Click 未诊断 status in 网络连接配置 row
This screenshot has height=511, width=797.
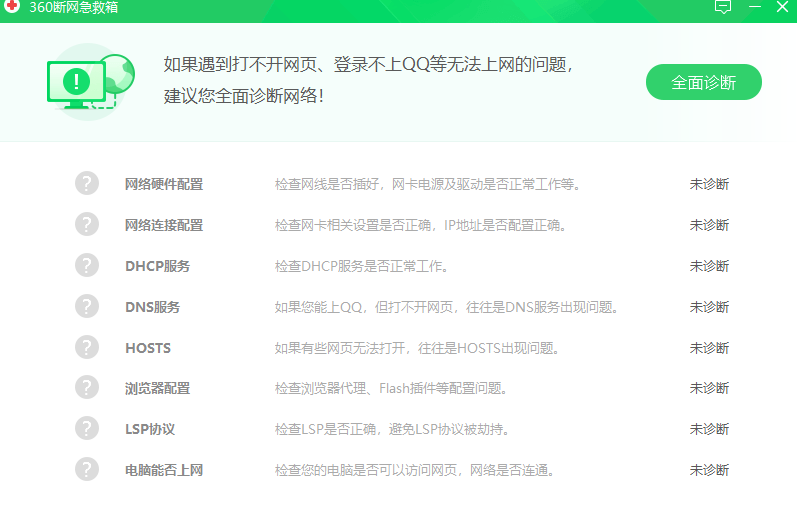(709, 225)
